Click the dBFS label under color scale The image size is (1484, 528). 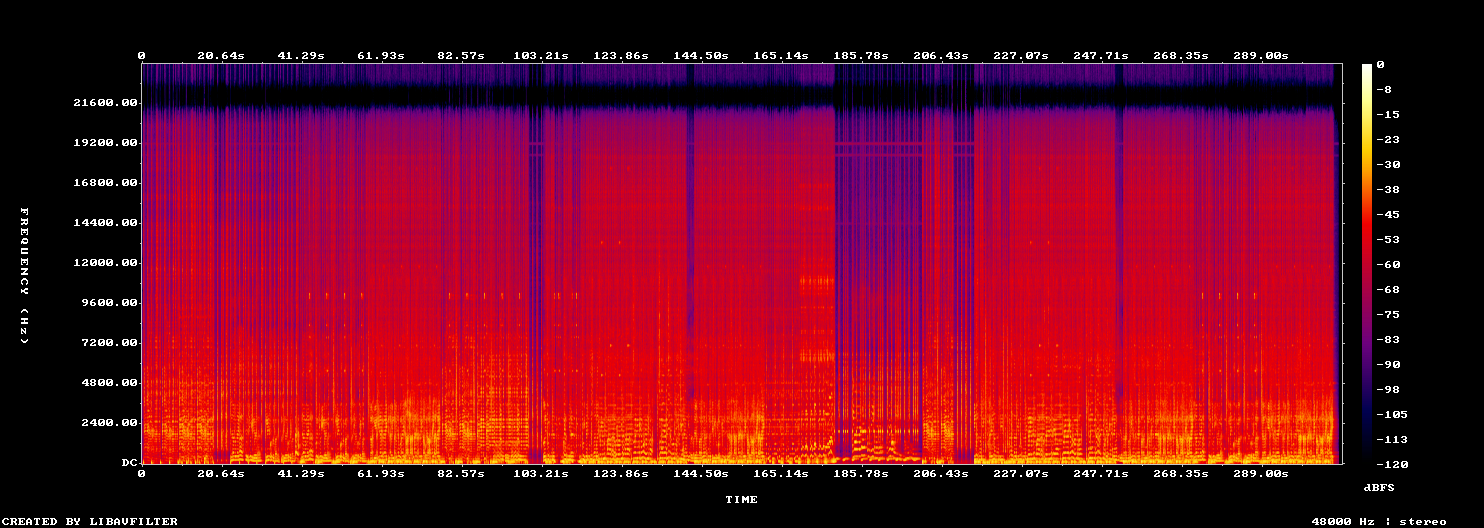point(1379,487)
